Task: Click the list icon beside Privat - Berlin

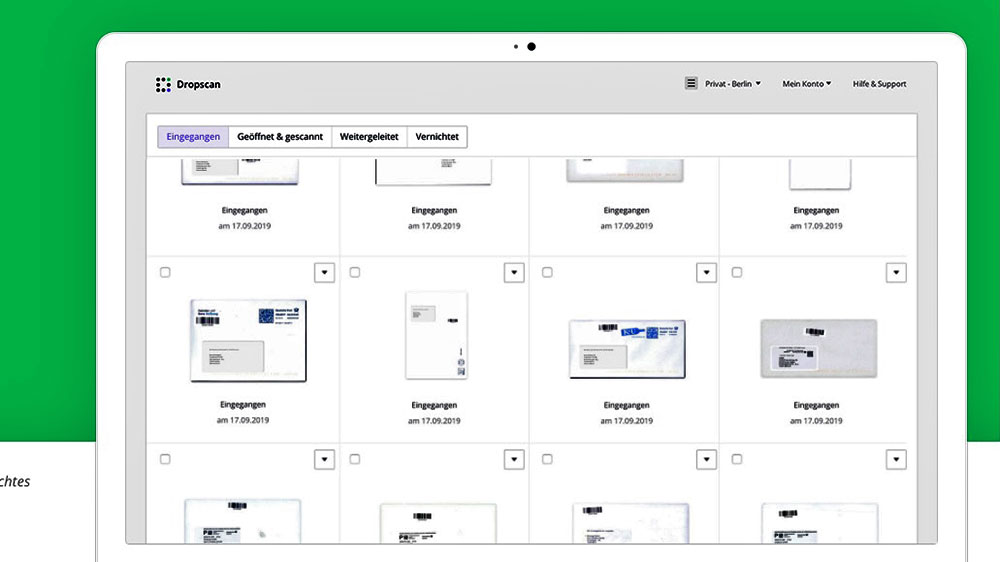Action: [x=691, y=84]
